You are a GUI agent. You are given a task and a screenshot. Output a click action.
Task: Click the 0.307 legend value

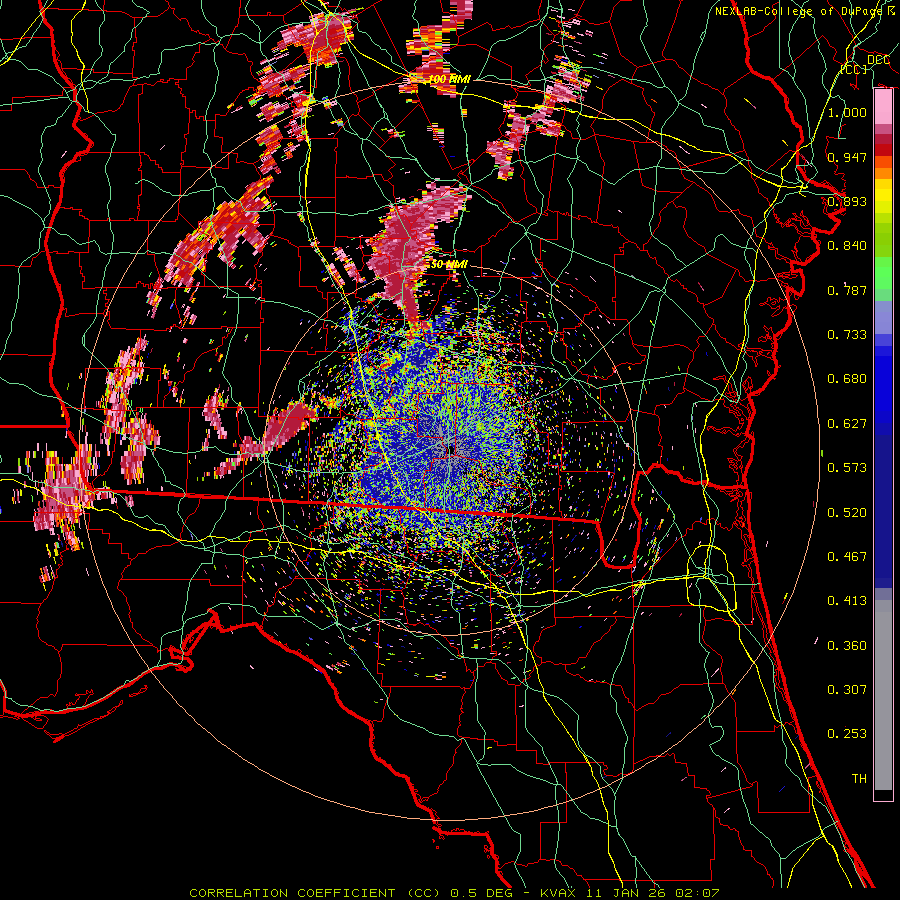pyautogui.click(x=847, y=690)
